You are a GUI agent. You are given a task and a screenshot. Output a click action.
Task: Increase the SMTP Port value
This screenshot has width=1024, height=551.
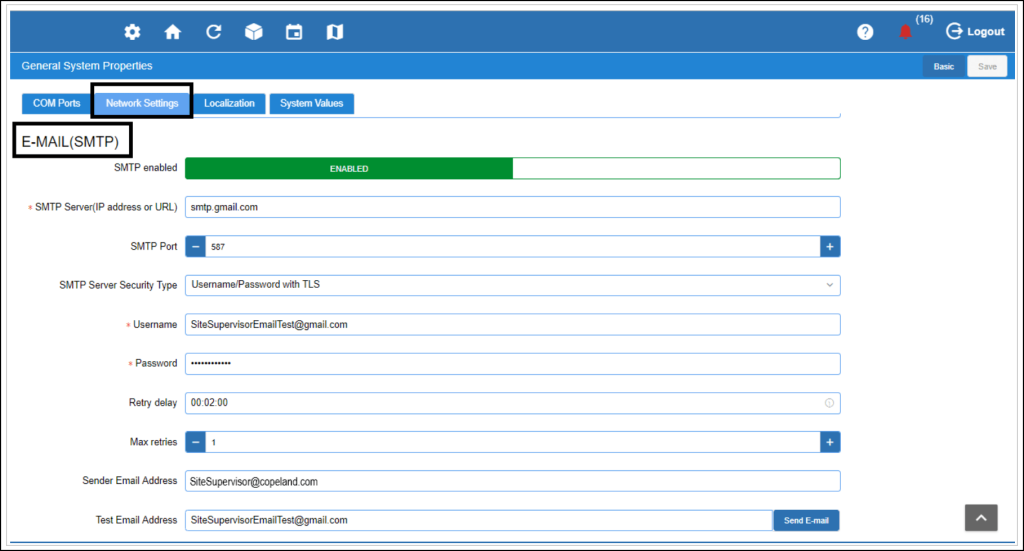point(829,246)
